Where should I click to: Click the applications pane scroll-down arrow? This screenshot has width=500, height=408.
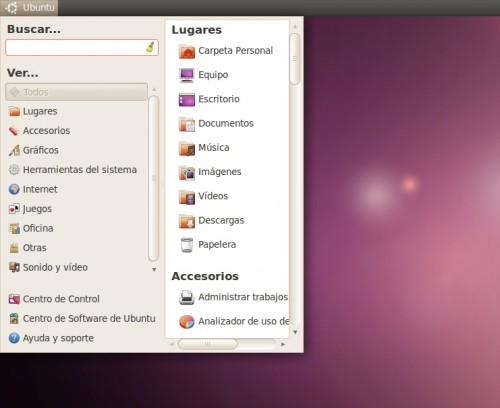pyautogui.click(x=295, y=332)
